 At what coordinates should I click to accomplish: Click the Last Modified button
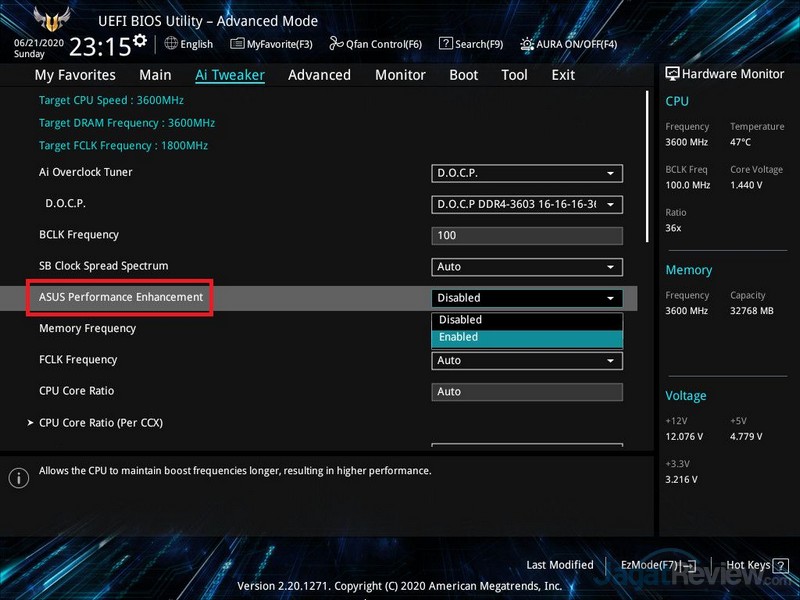[559, 565]
